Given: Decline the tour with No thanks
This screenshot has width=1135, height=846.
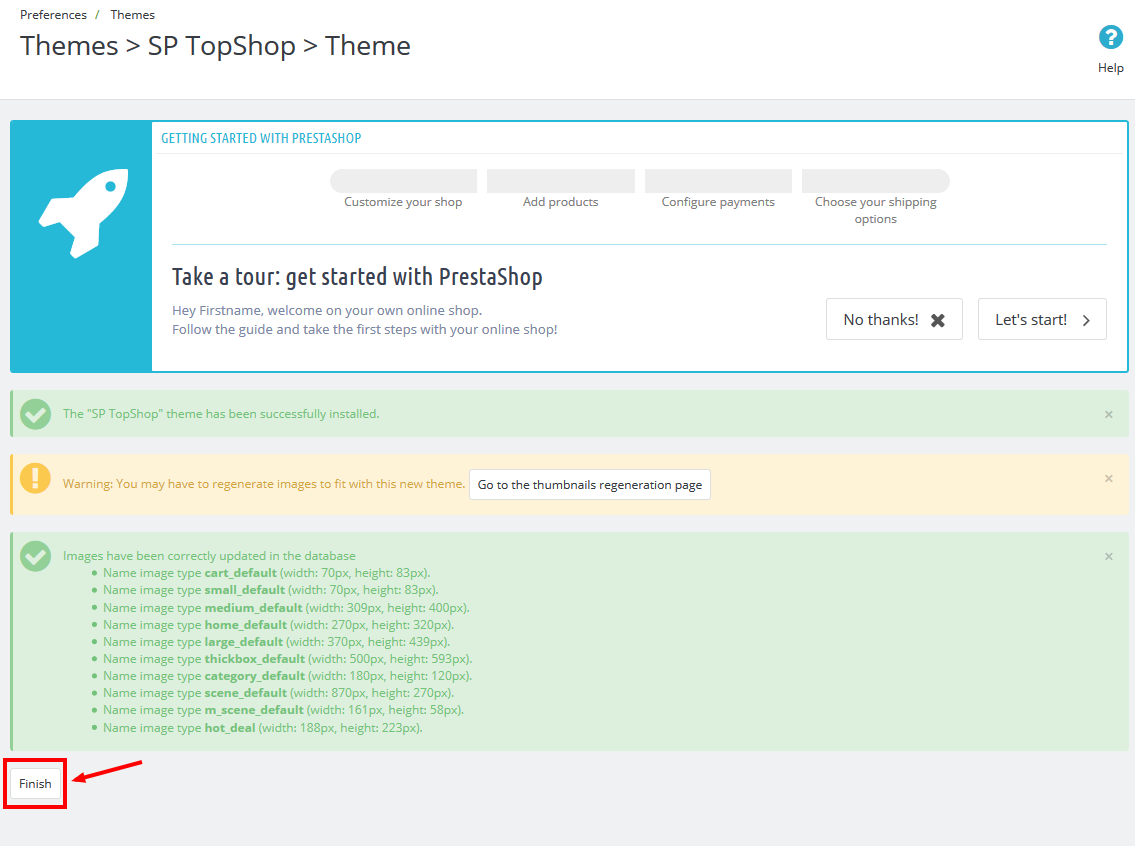Looking at the screenshot, I should [894, 319].
